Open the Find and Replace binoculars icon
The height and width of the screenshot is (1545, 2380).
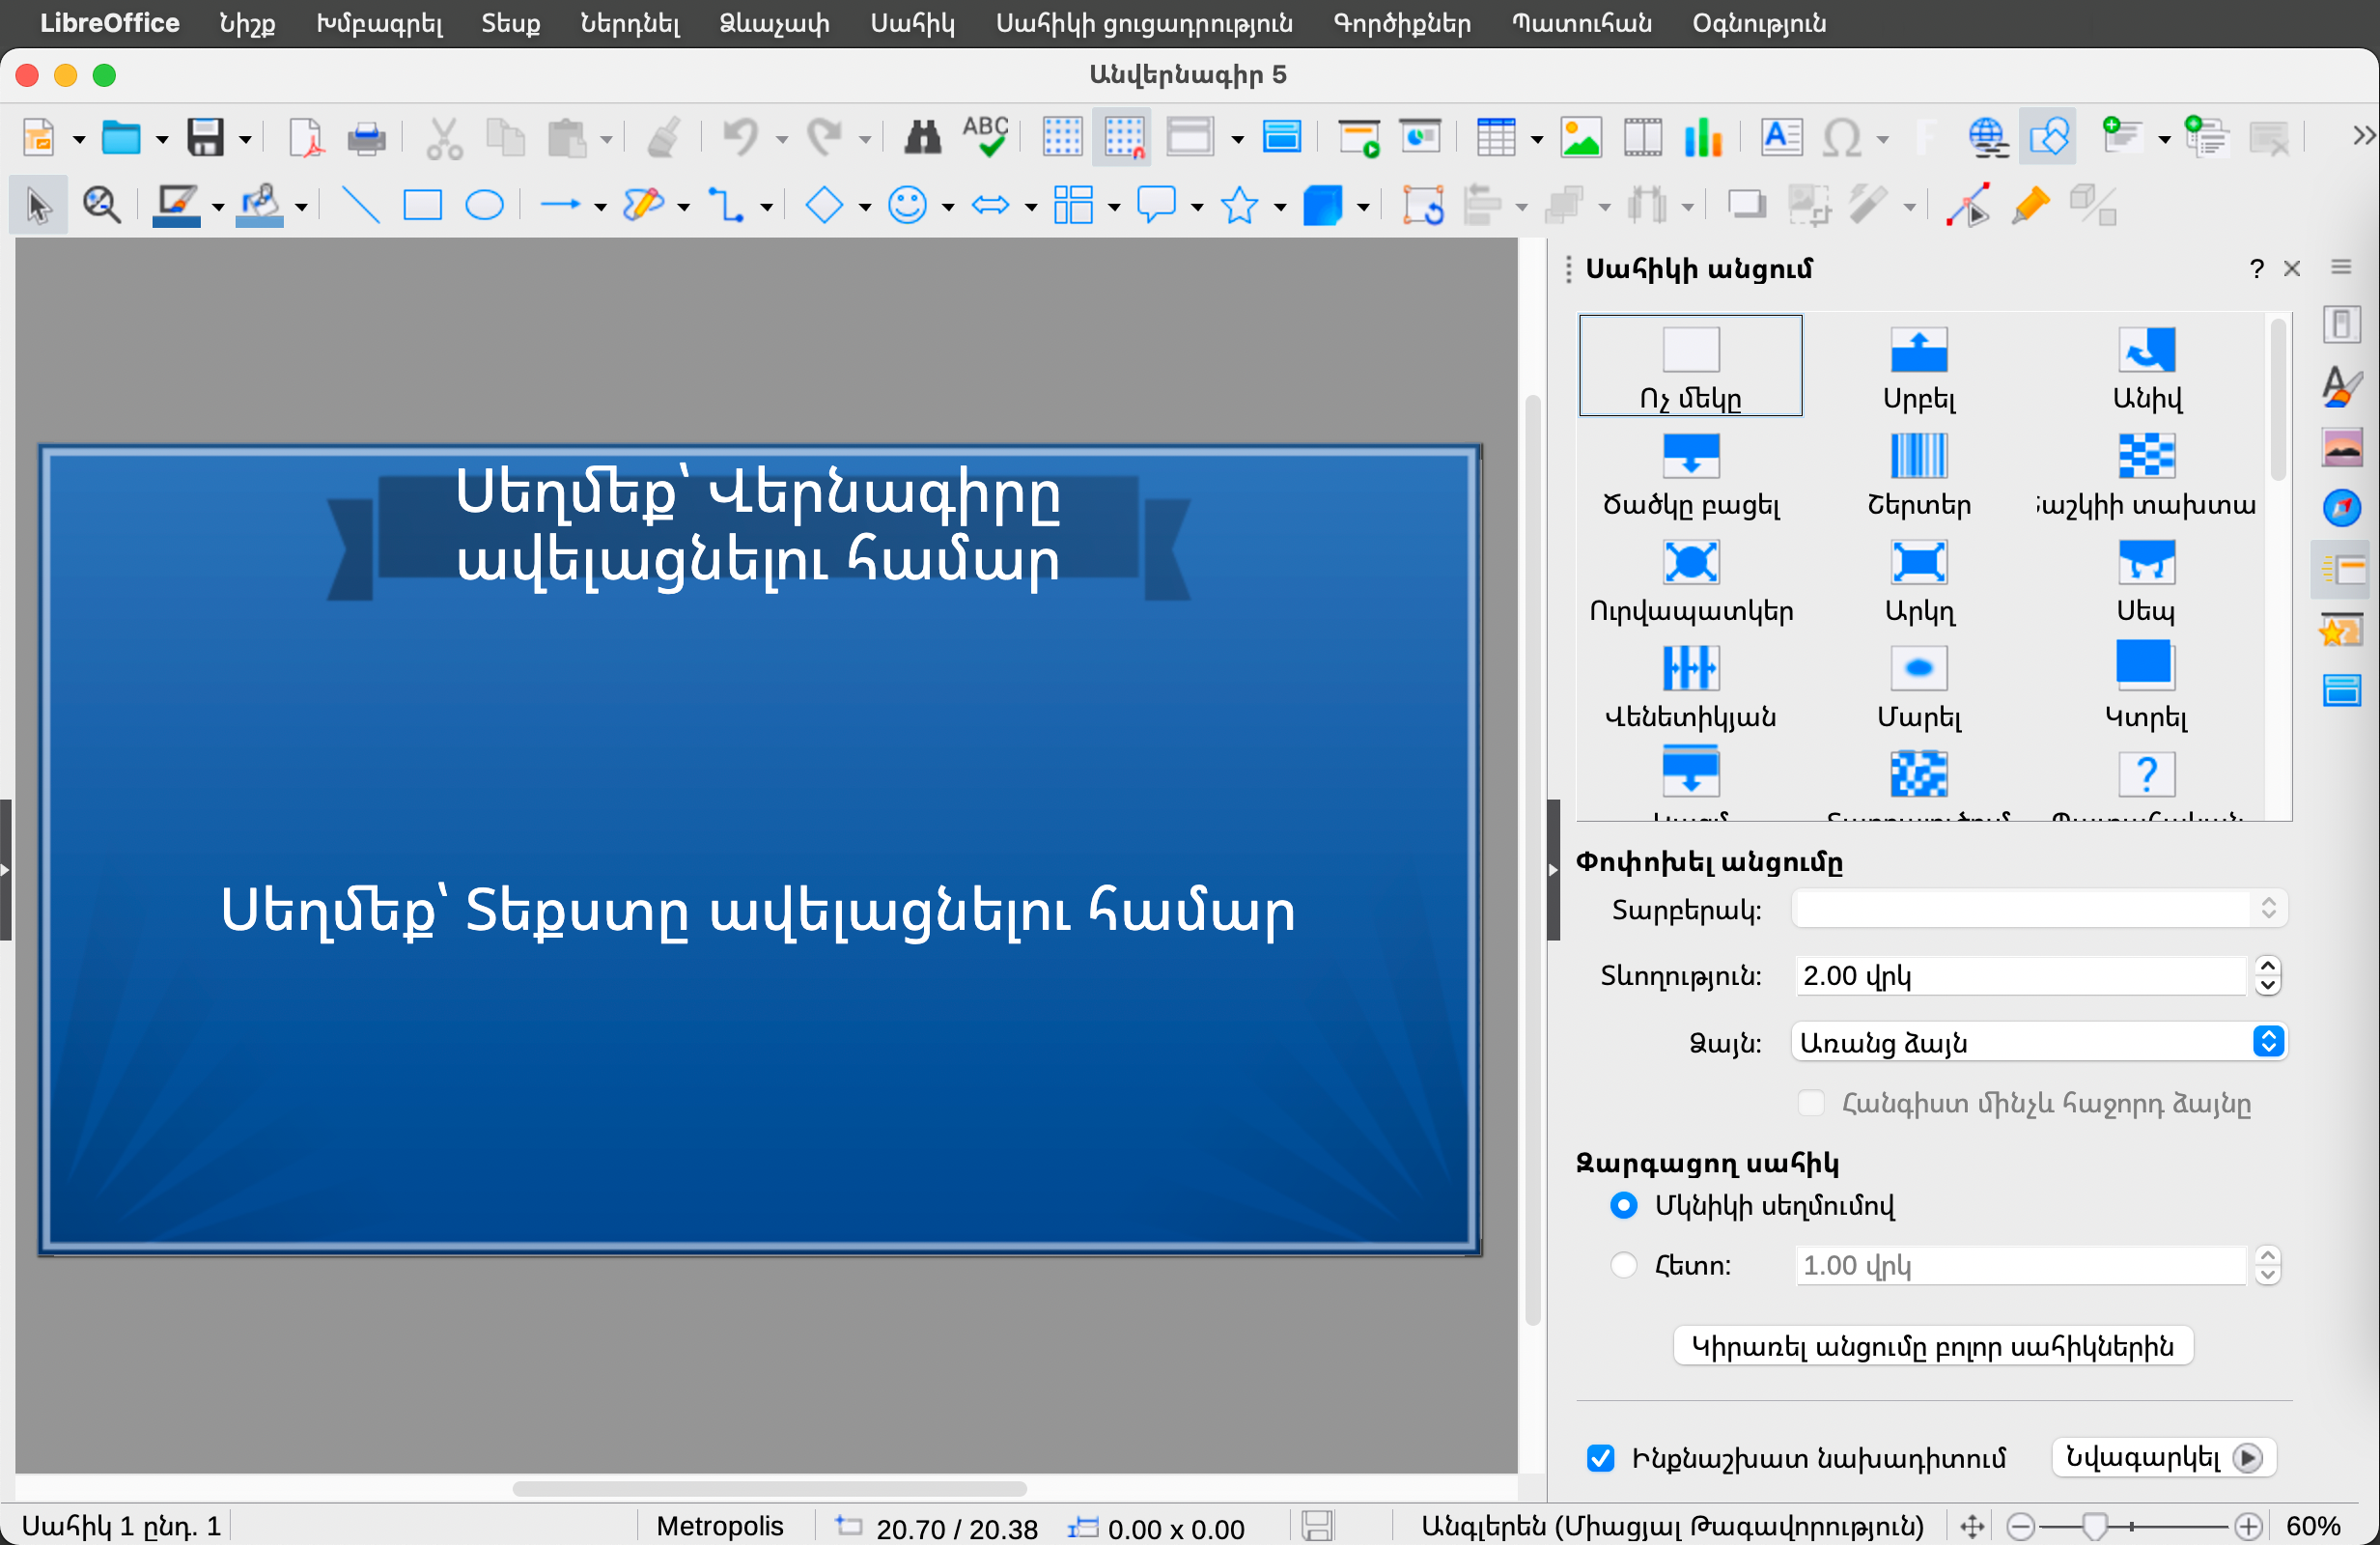[x=922, y=136]
